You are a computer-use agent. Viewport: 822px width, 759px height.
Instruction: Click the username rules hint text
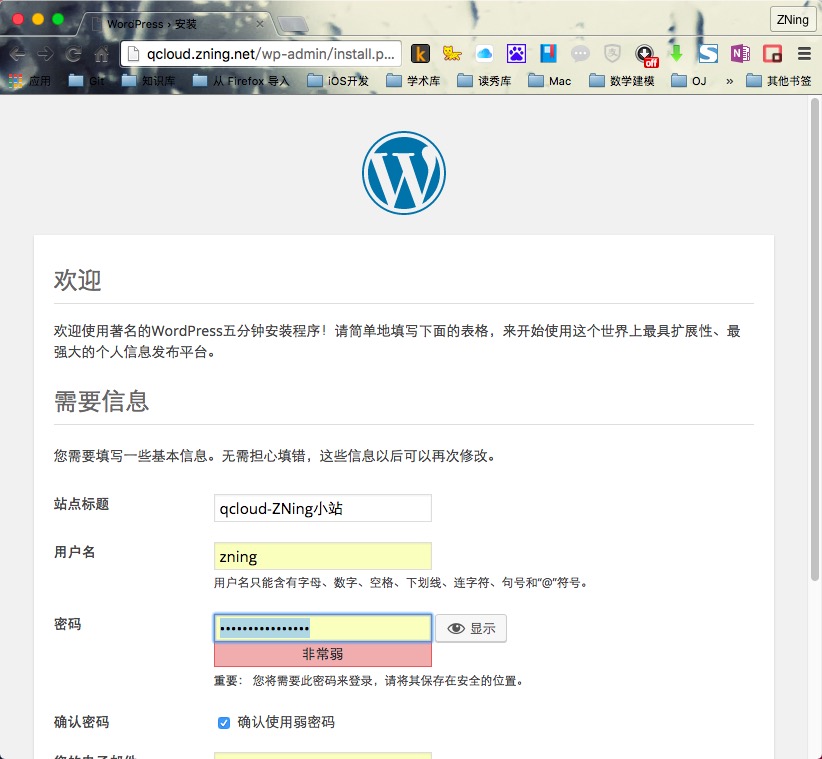click(402, 582)
